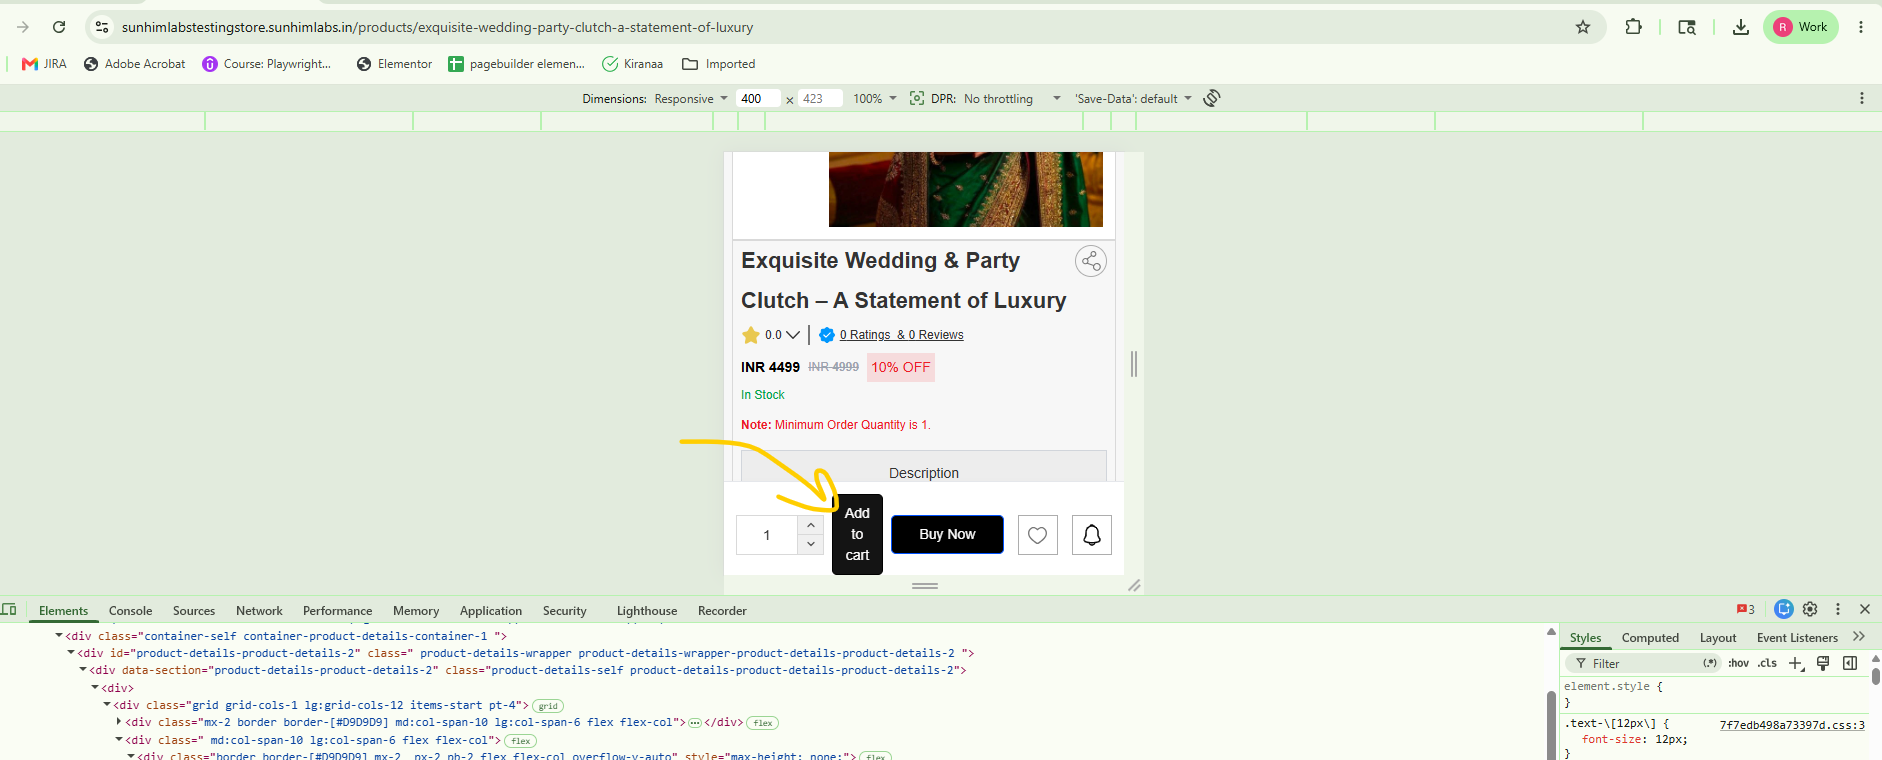Expand the 0.0 rating chevron
Viewport: 1882px width, 760px height.
(793, 335)
